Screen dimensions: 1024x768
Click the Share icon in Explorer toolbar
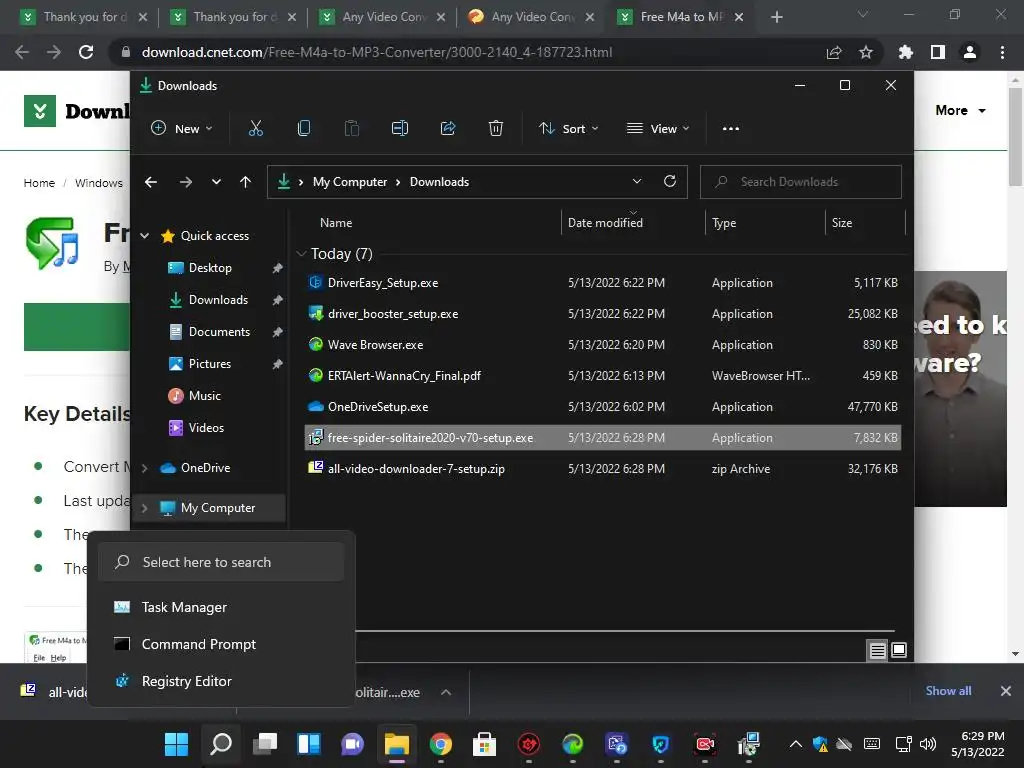click(448, 129)
